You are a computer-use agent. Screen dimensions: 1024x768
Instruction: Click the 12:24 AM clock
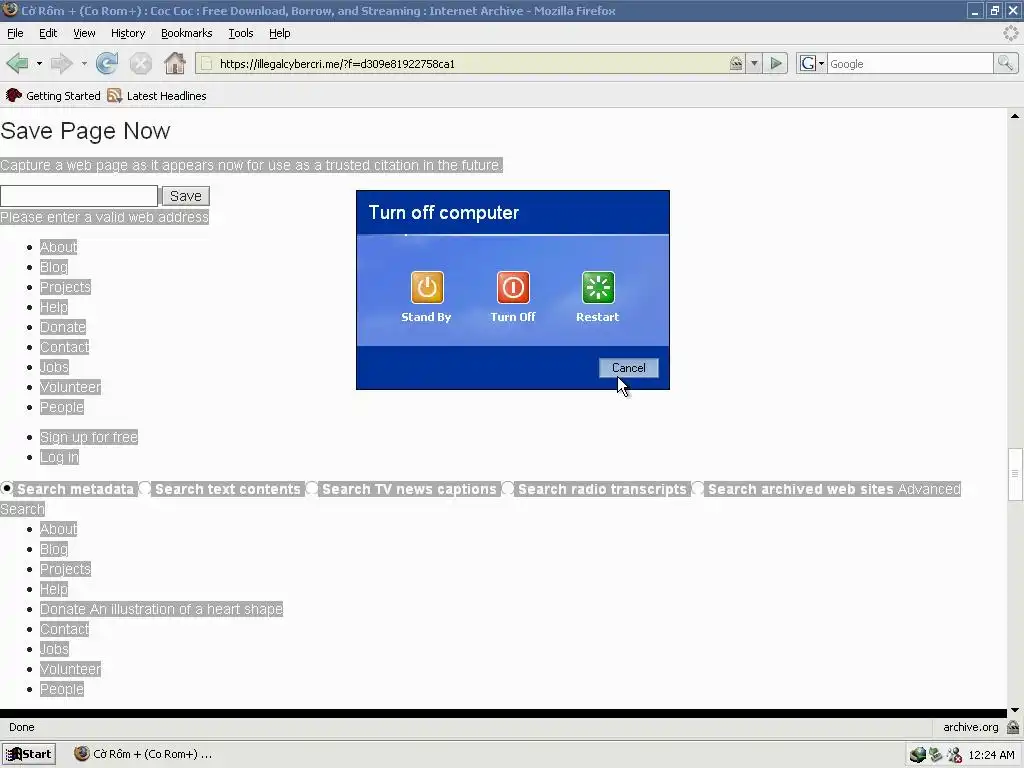point(991,755)
